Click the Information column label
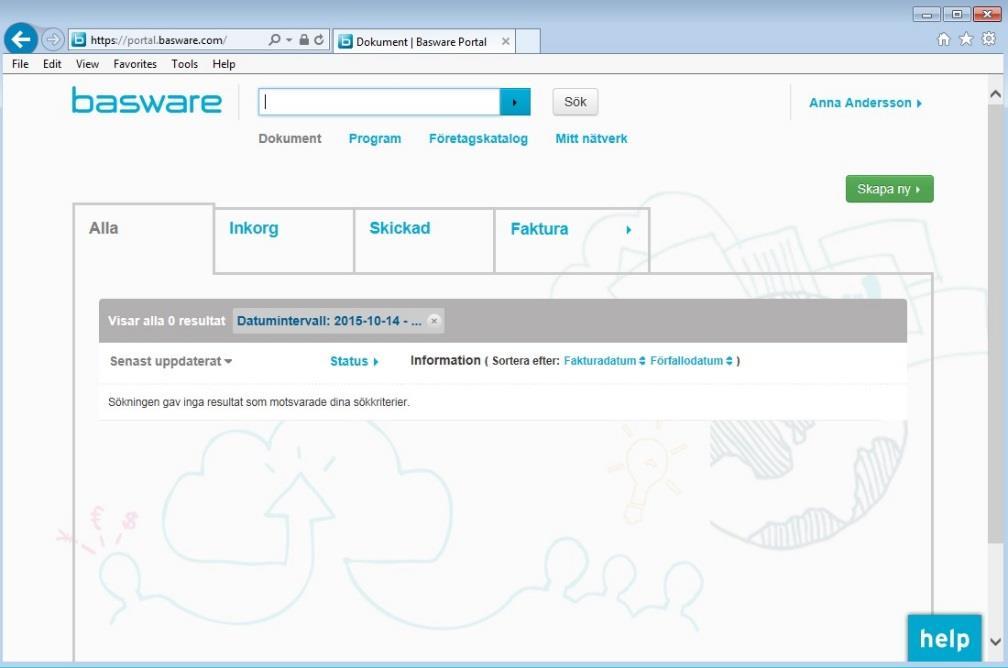This screenshot has height=668, width=1008. click(x=445, y=361)
